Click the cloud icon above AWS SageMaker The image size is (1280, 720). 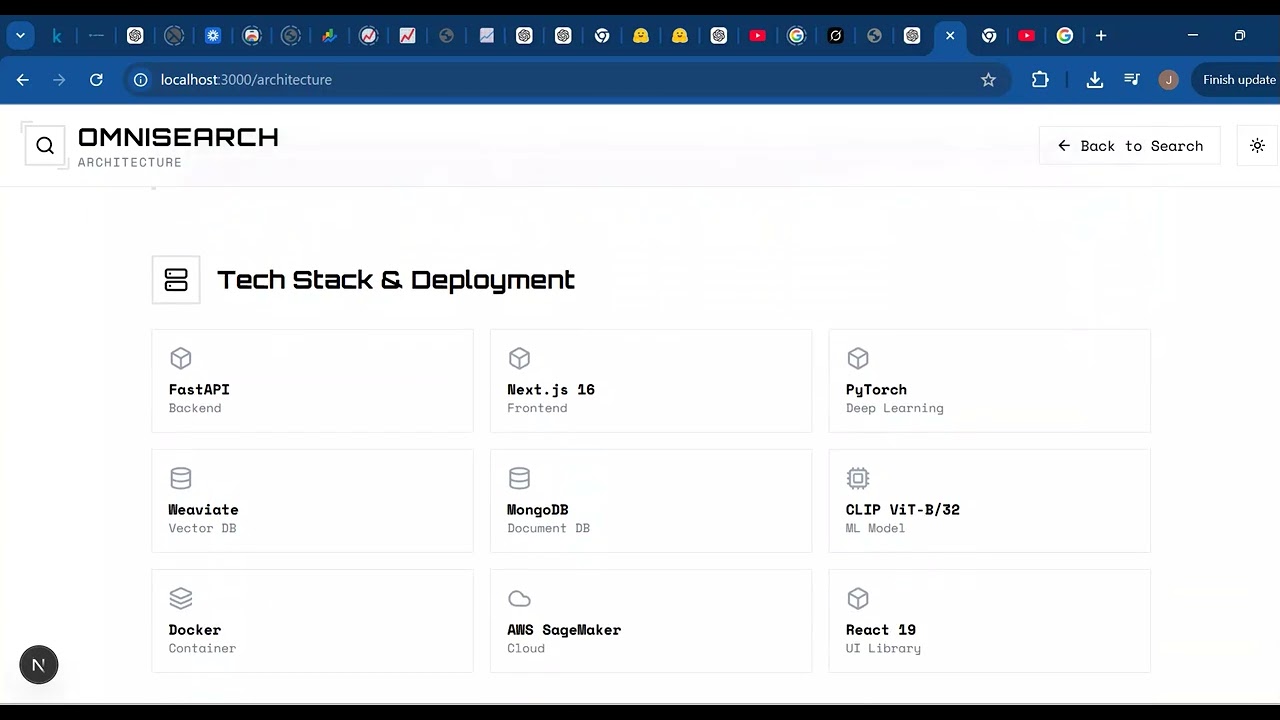[x=519, y=598]
